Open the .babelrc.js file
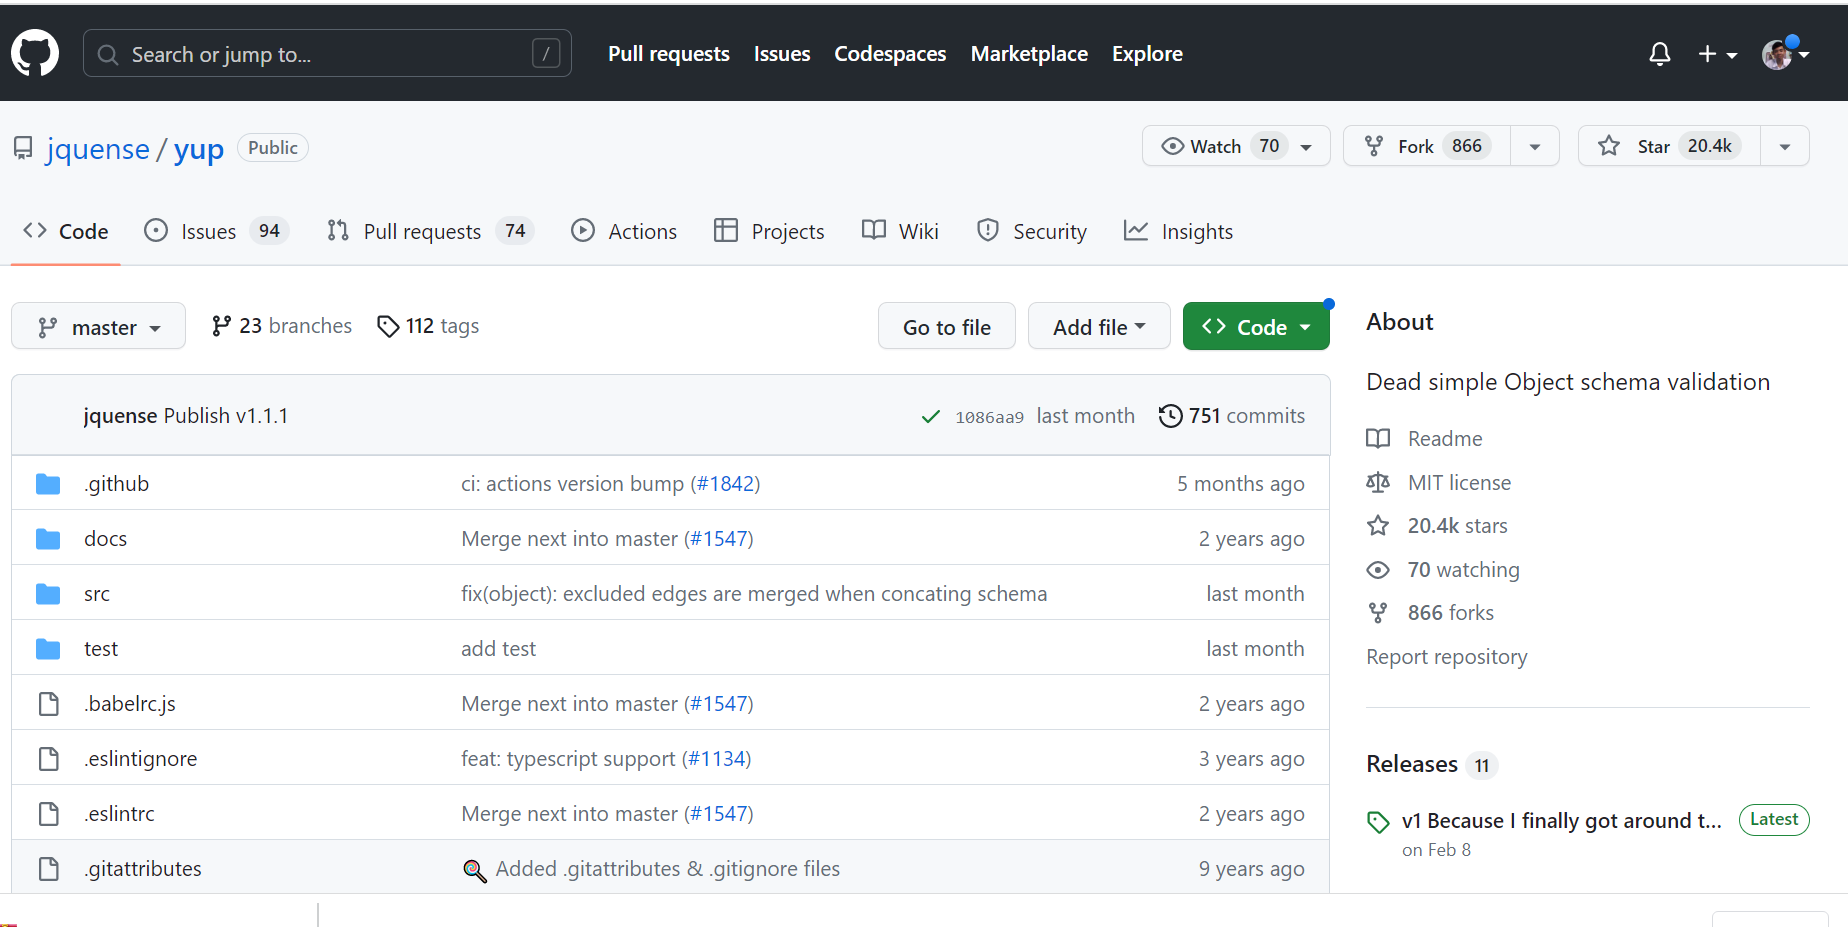Viewport: 1848px width, 927px height. point(130,704)
